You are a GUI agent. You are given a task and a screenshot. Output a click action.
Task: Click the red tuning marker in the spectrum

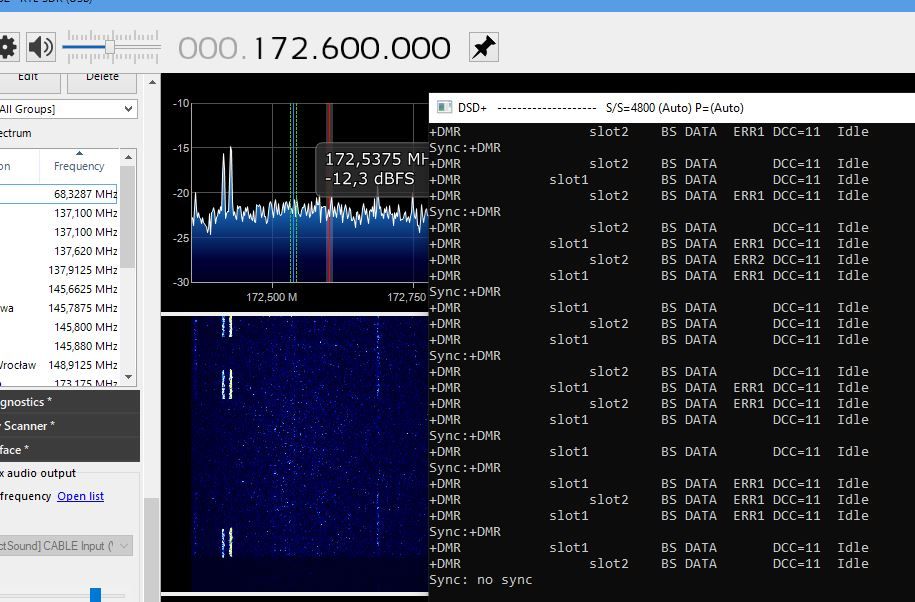(x=329, y=192)
